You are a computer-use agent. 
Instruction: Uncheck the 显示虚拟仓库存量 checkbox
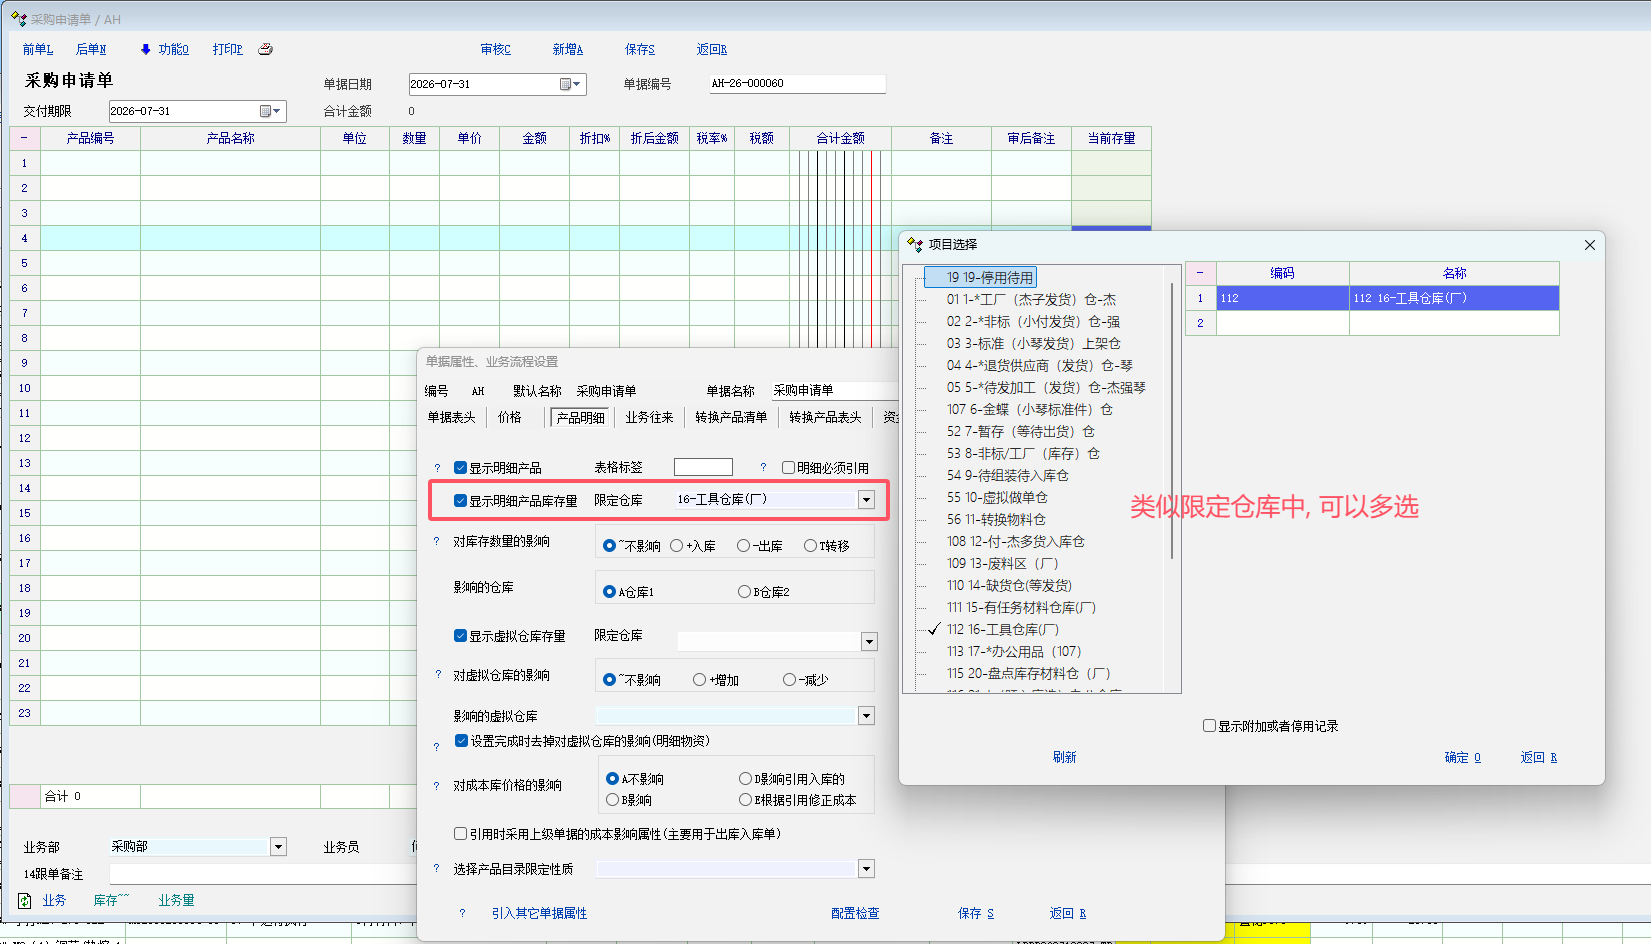461,635
